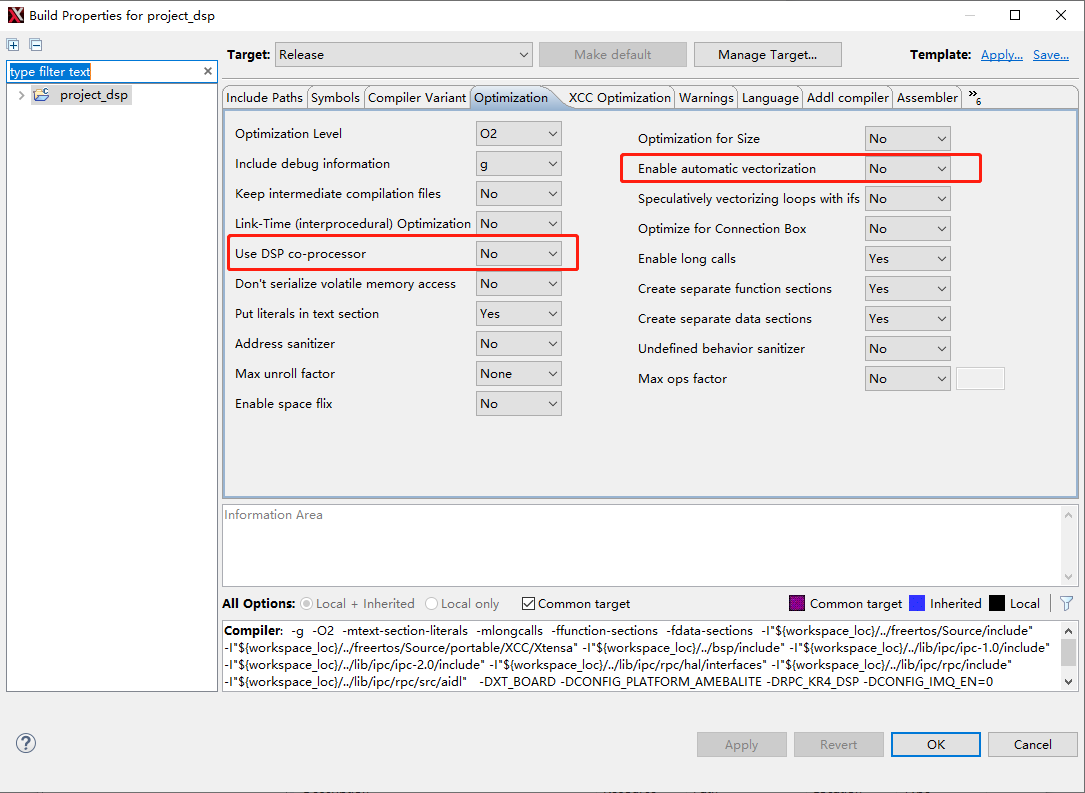This screenshot has width=1085, height=793.
Task: Select the Local + Inherited radio button
Action: pyautogui.click(x=307, y=604)
